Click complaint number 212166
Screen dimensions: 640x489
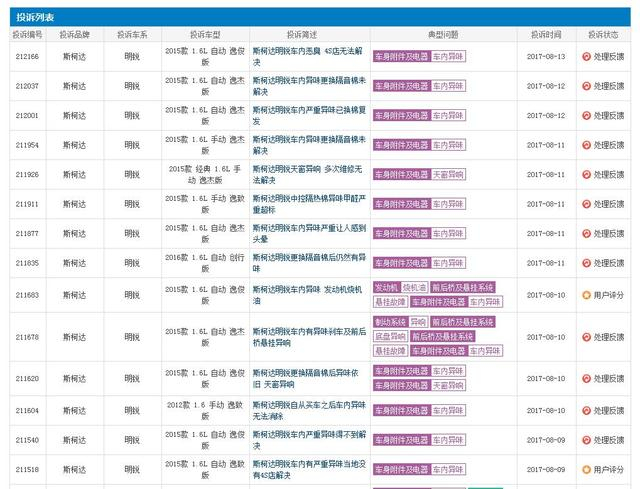coord(27,57)
